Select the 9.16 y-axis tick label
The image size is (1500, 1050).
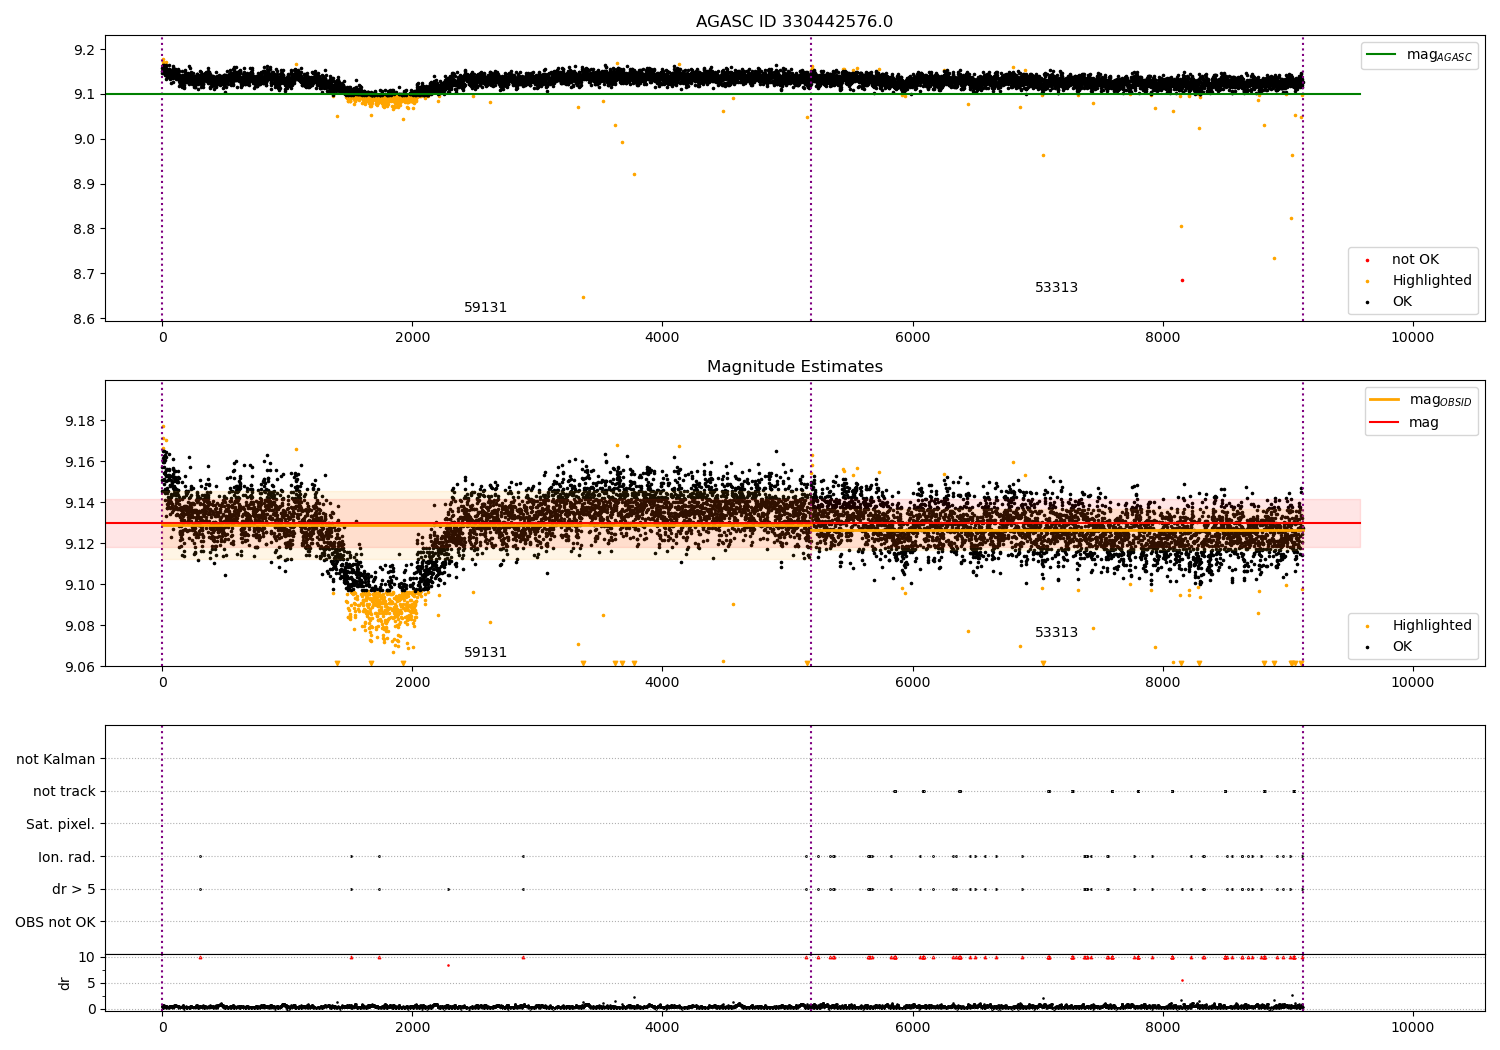coord(81,462)
